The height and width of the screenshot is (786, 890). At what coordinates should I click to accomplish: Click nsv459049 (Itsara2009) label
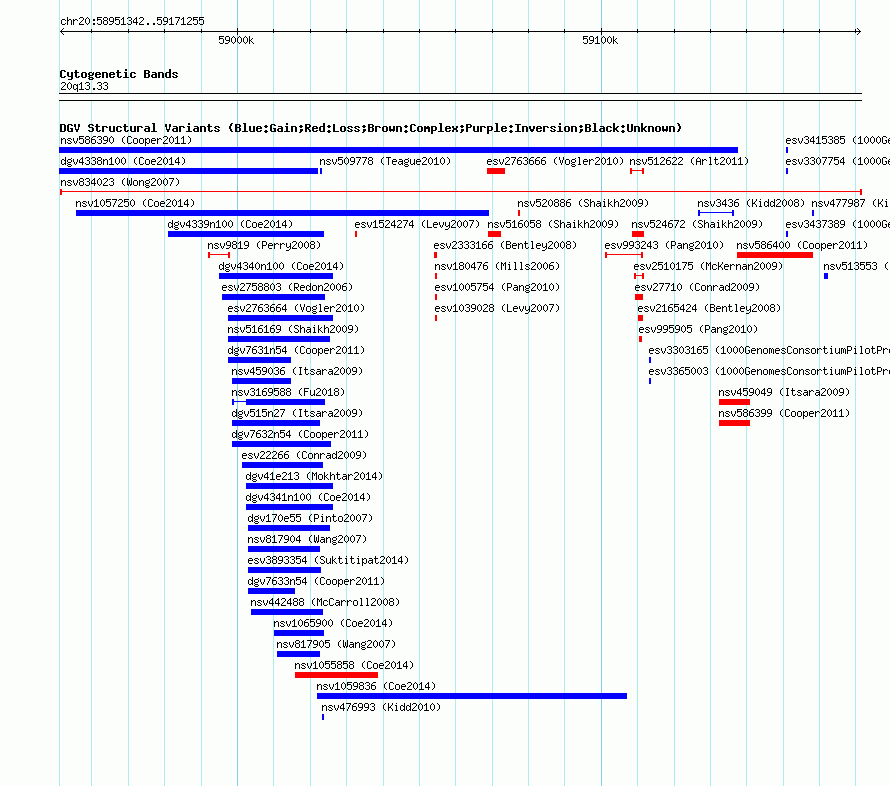[x=784, y=392]
